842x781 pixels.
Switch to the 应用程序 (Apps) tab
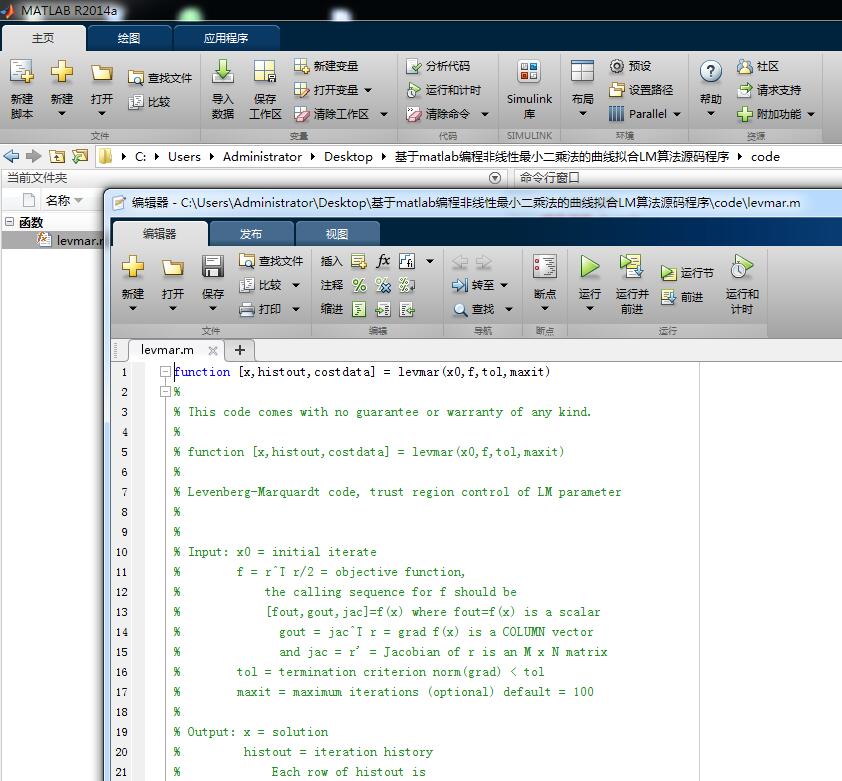tap(226, 38)
